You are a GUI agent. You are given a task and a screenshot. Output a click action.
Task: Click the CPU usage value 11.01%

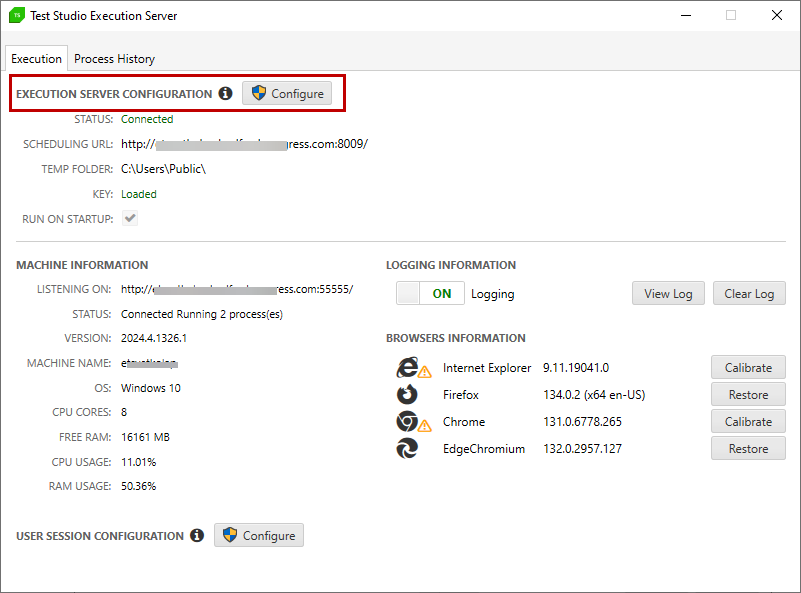pos(138,462)
